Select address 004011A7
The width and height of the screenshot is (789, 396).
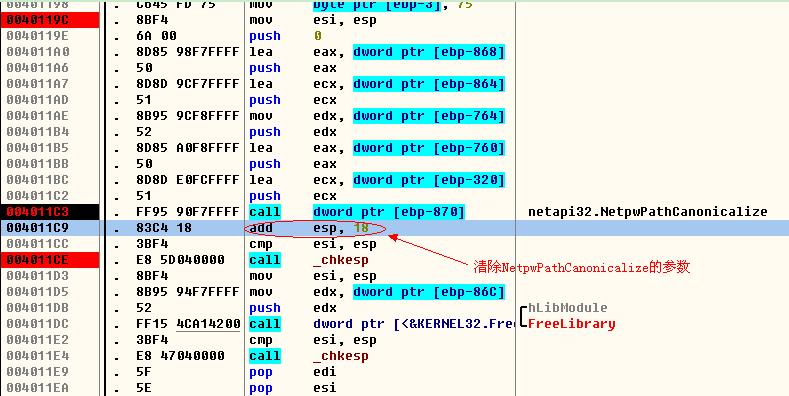38,84
